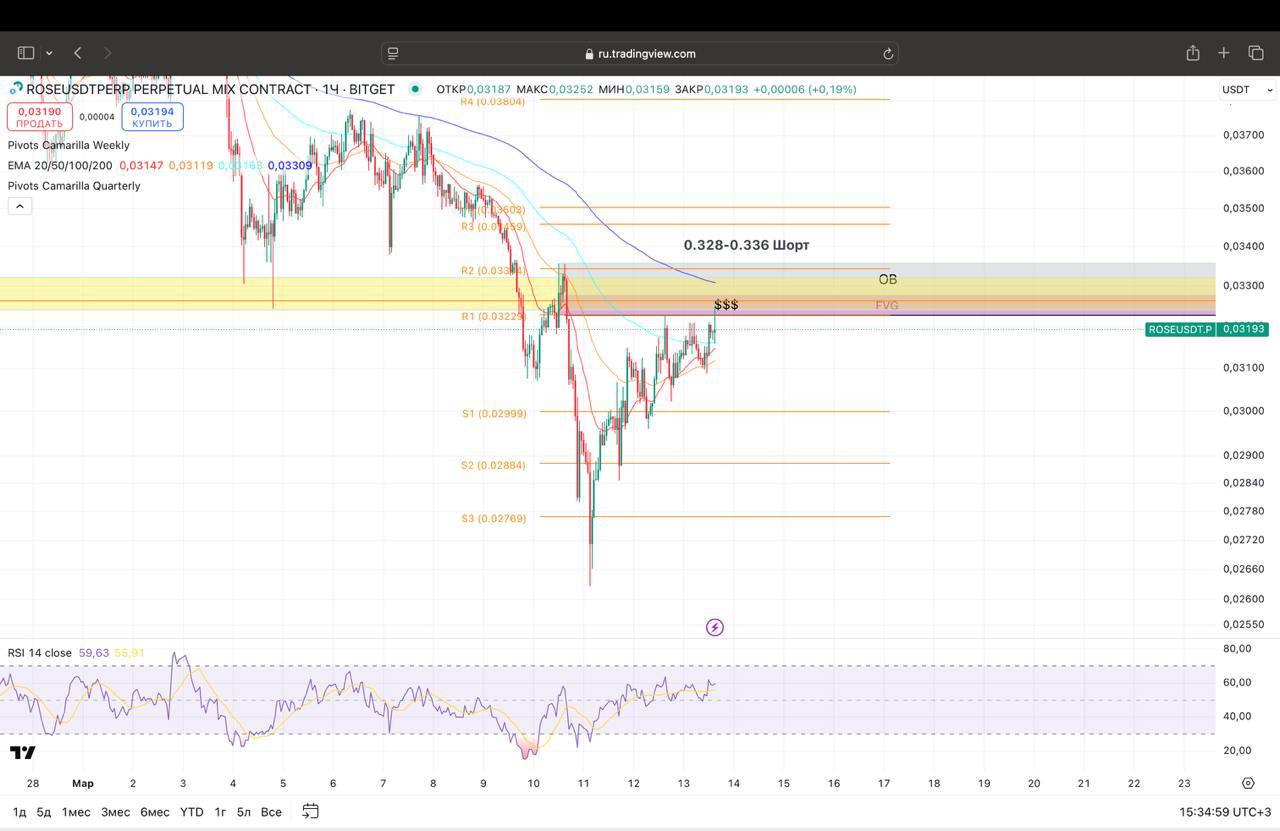Open the Safari share sheet
The image size is (1280, 831).
click(x=1192, y=52)
